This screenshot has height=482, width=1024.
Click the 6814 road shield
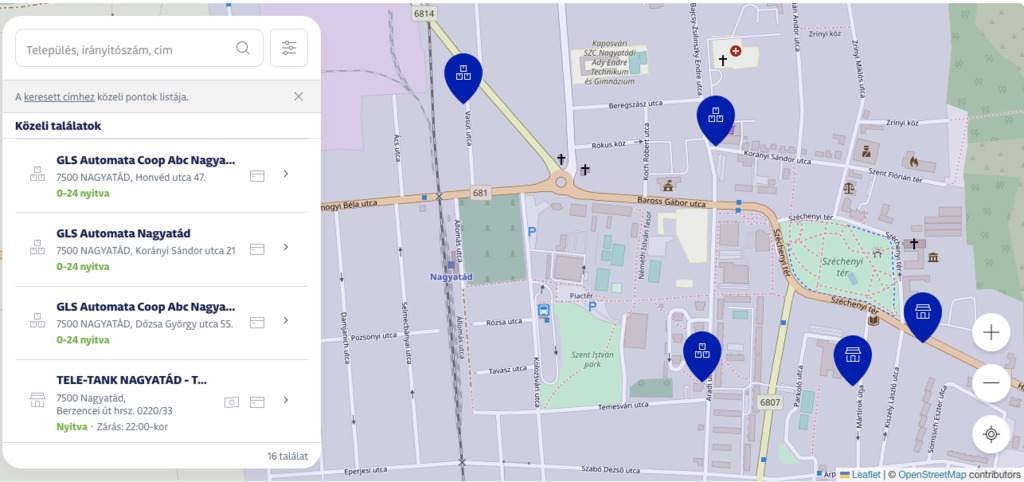click(423, 13)
